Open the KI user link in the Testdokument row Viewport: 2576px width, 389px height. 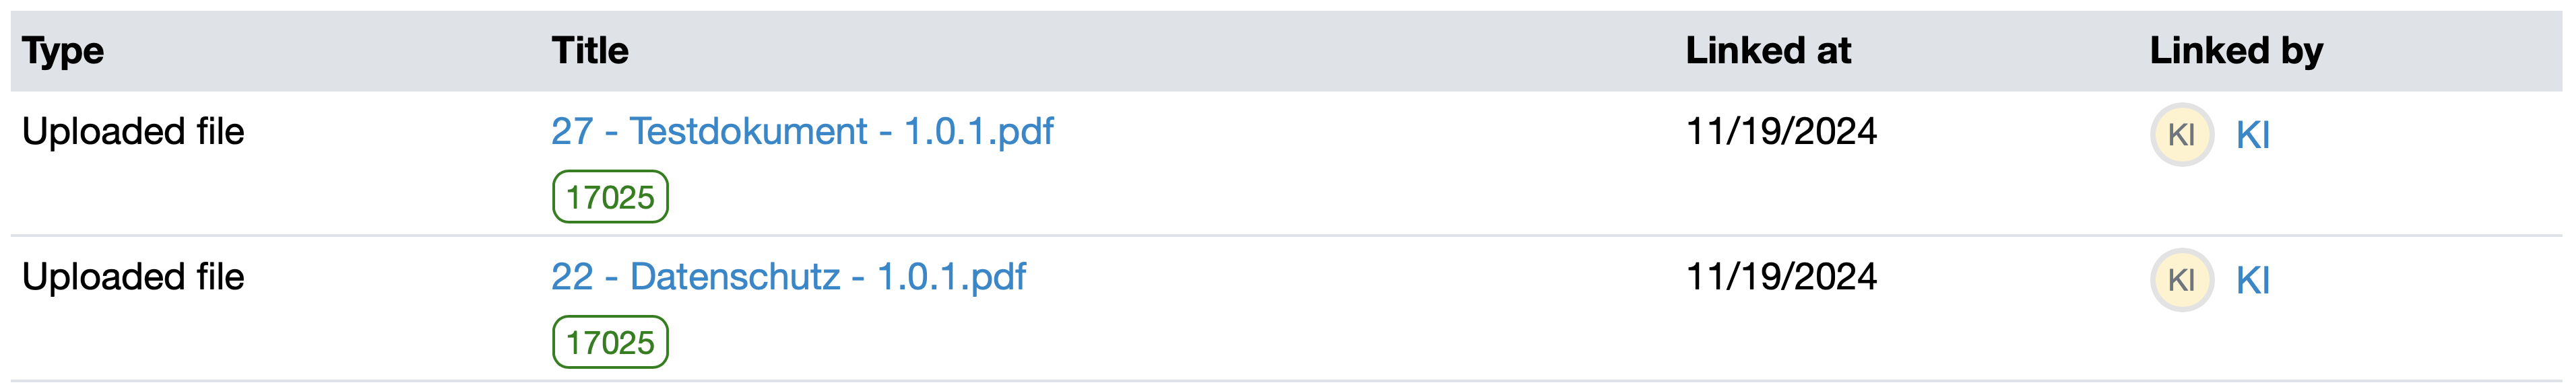click(x=2252, y=135)
